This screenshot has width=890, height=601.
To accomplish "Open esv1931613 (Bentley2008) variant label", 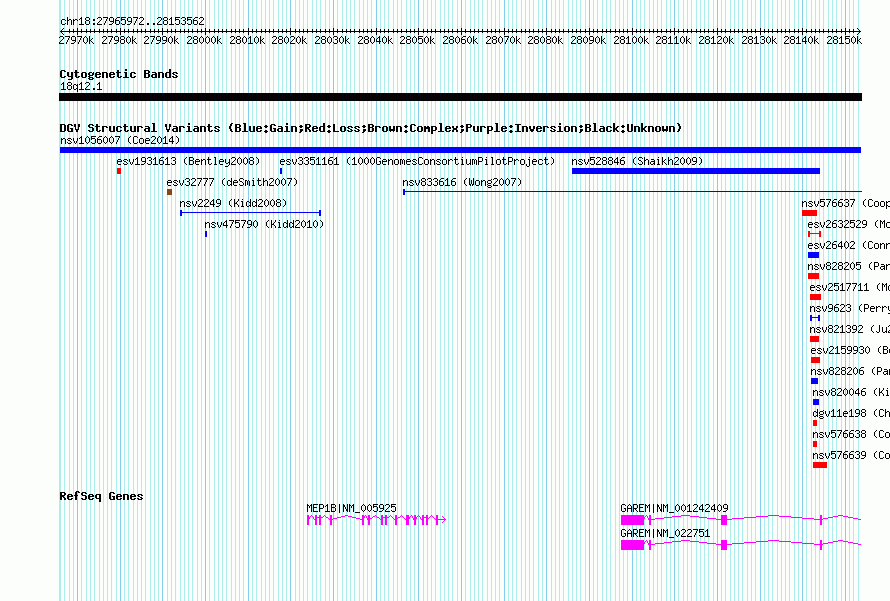I will [188, 161].
